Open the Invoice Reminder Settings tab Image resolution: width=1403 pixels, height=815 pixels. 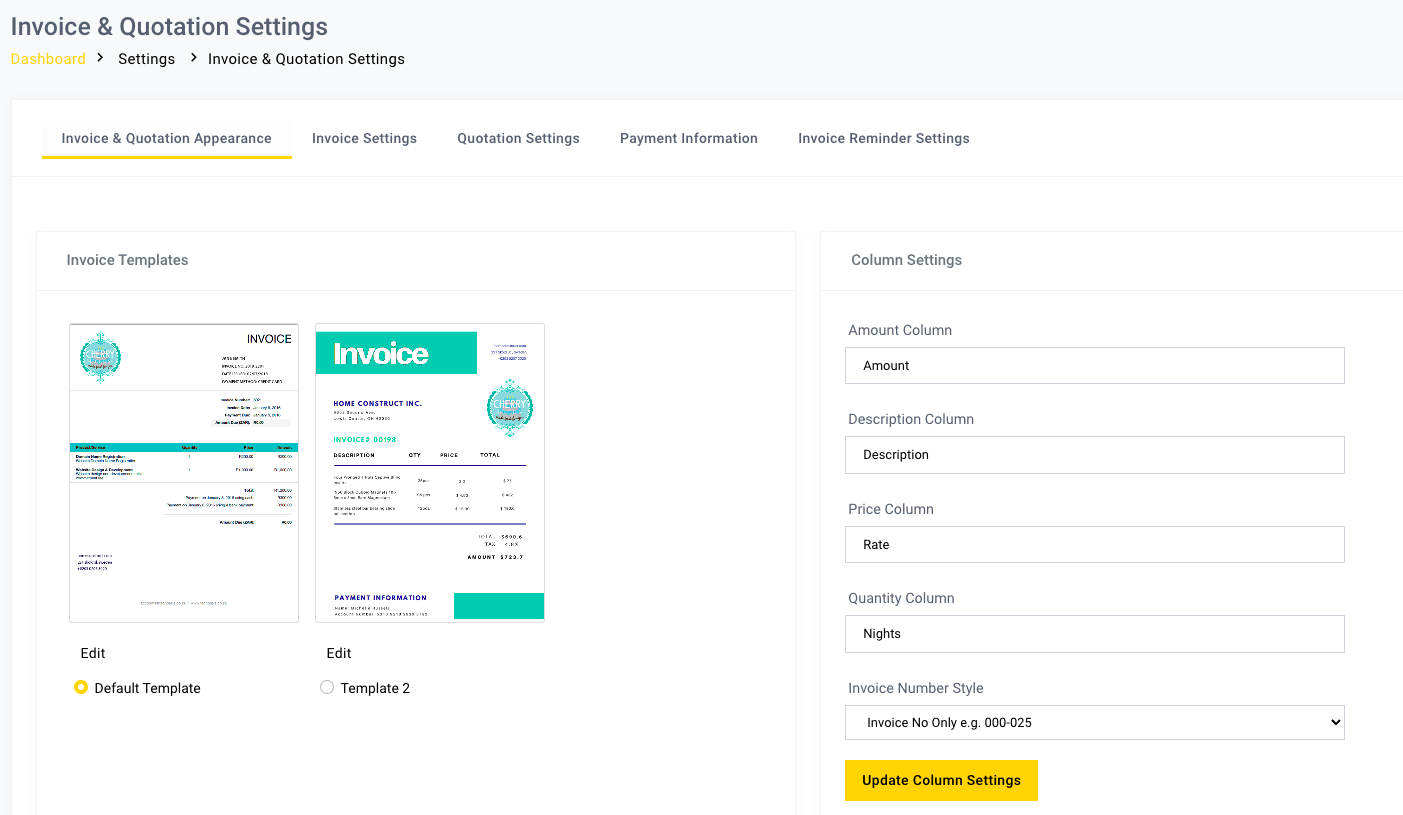883,138
